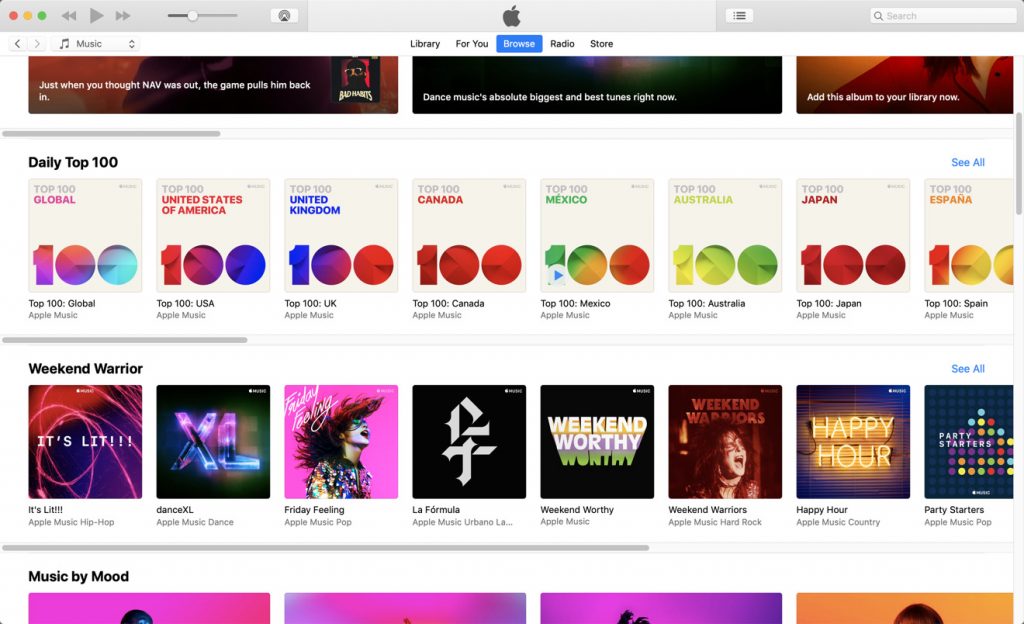This screenshot has width=1024, height=624.
Task: Click the Weekend Worthy title text
Action: pyautogui.click(x=577, y=510)
